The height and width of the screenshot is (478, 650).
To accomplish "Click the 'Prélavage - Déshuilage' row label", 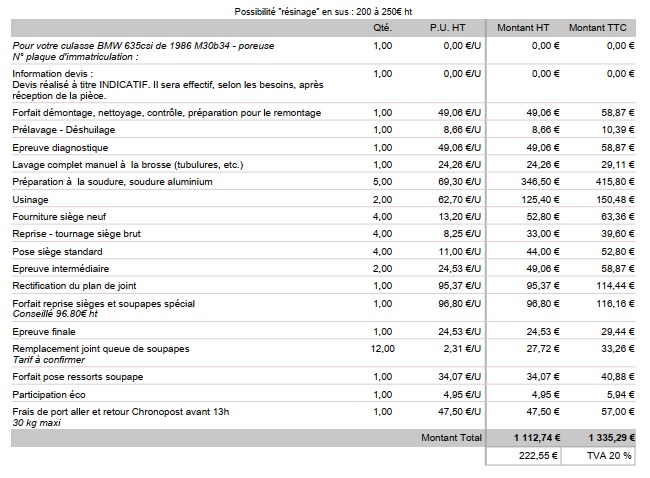I will click(x=66, y=130).
